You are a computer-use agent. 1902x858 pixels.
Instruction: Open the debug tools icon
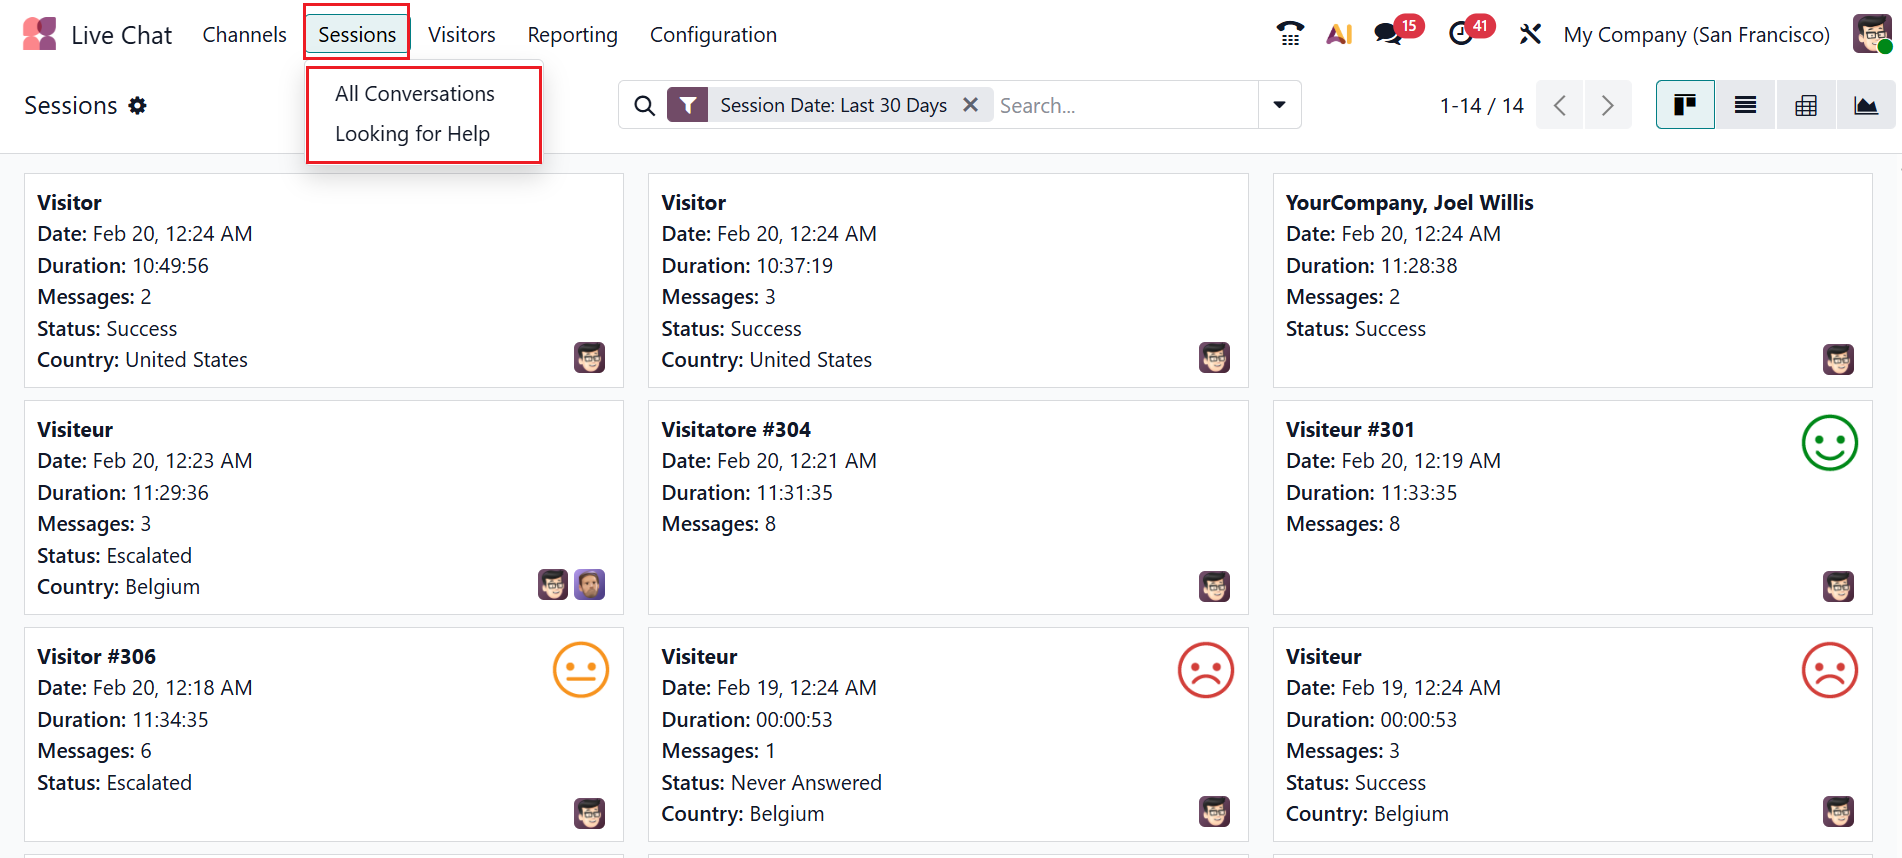click(1530, 34)
